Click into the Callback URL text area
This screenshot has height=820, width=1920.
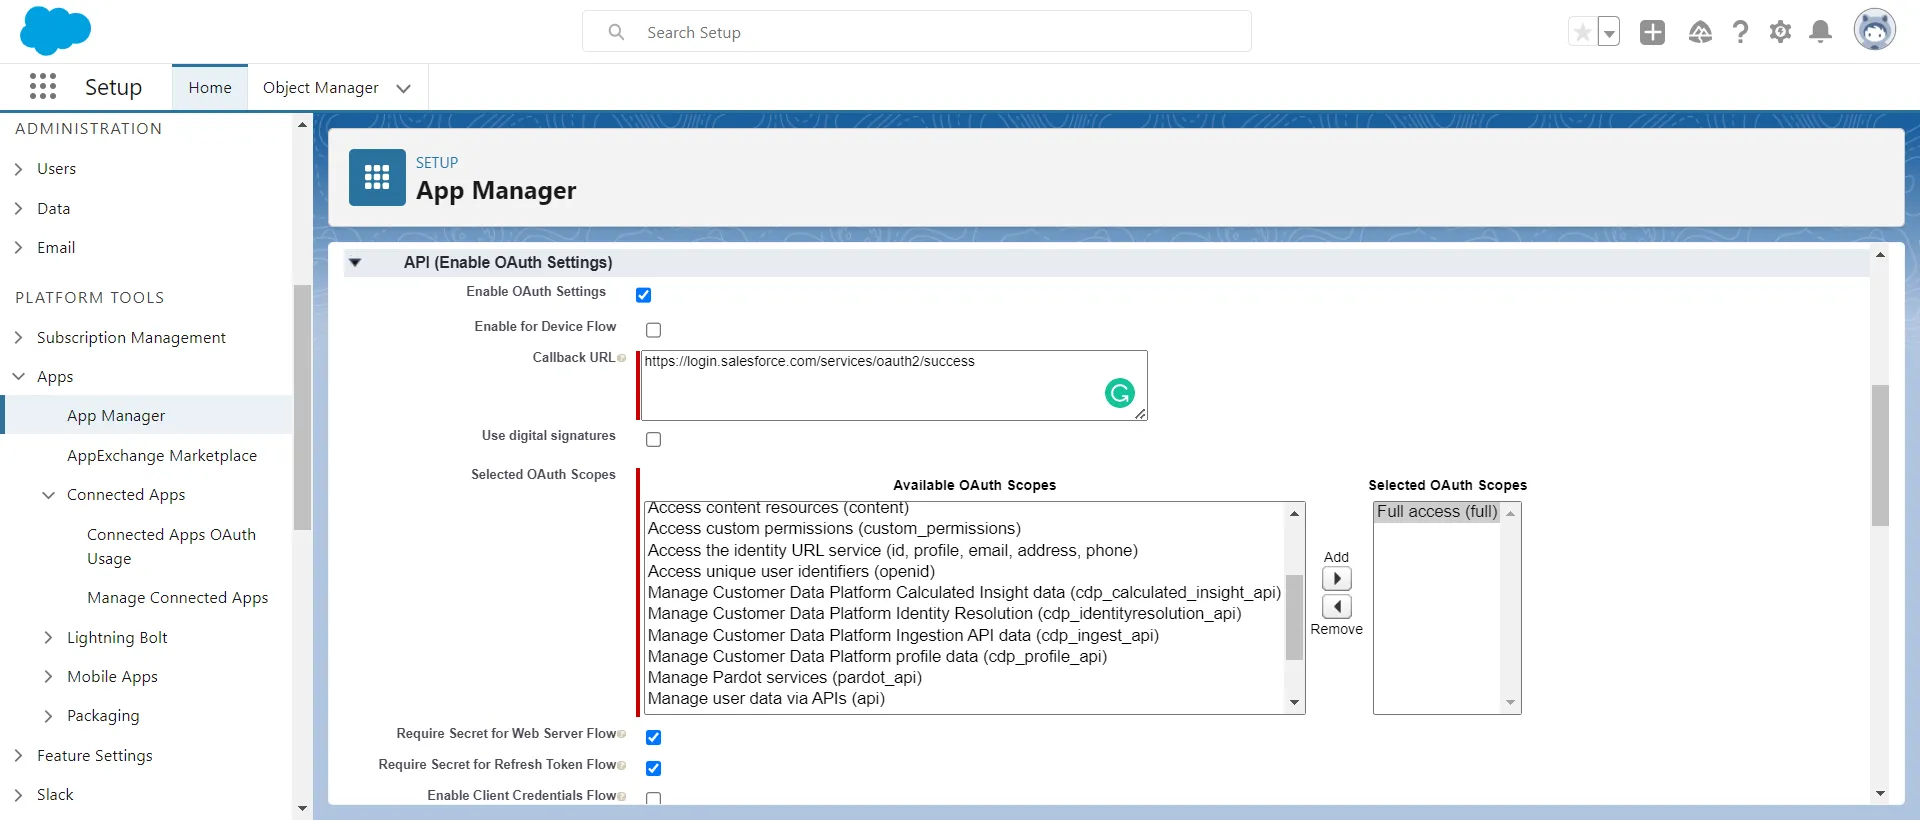tap(894, 386)
